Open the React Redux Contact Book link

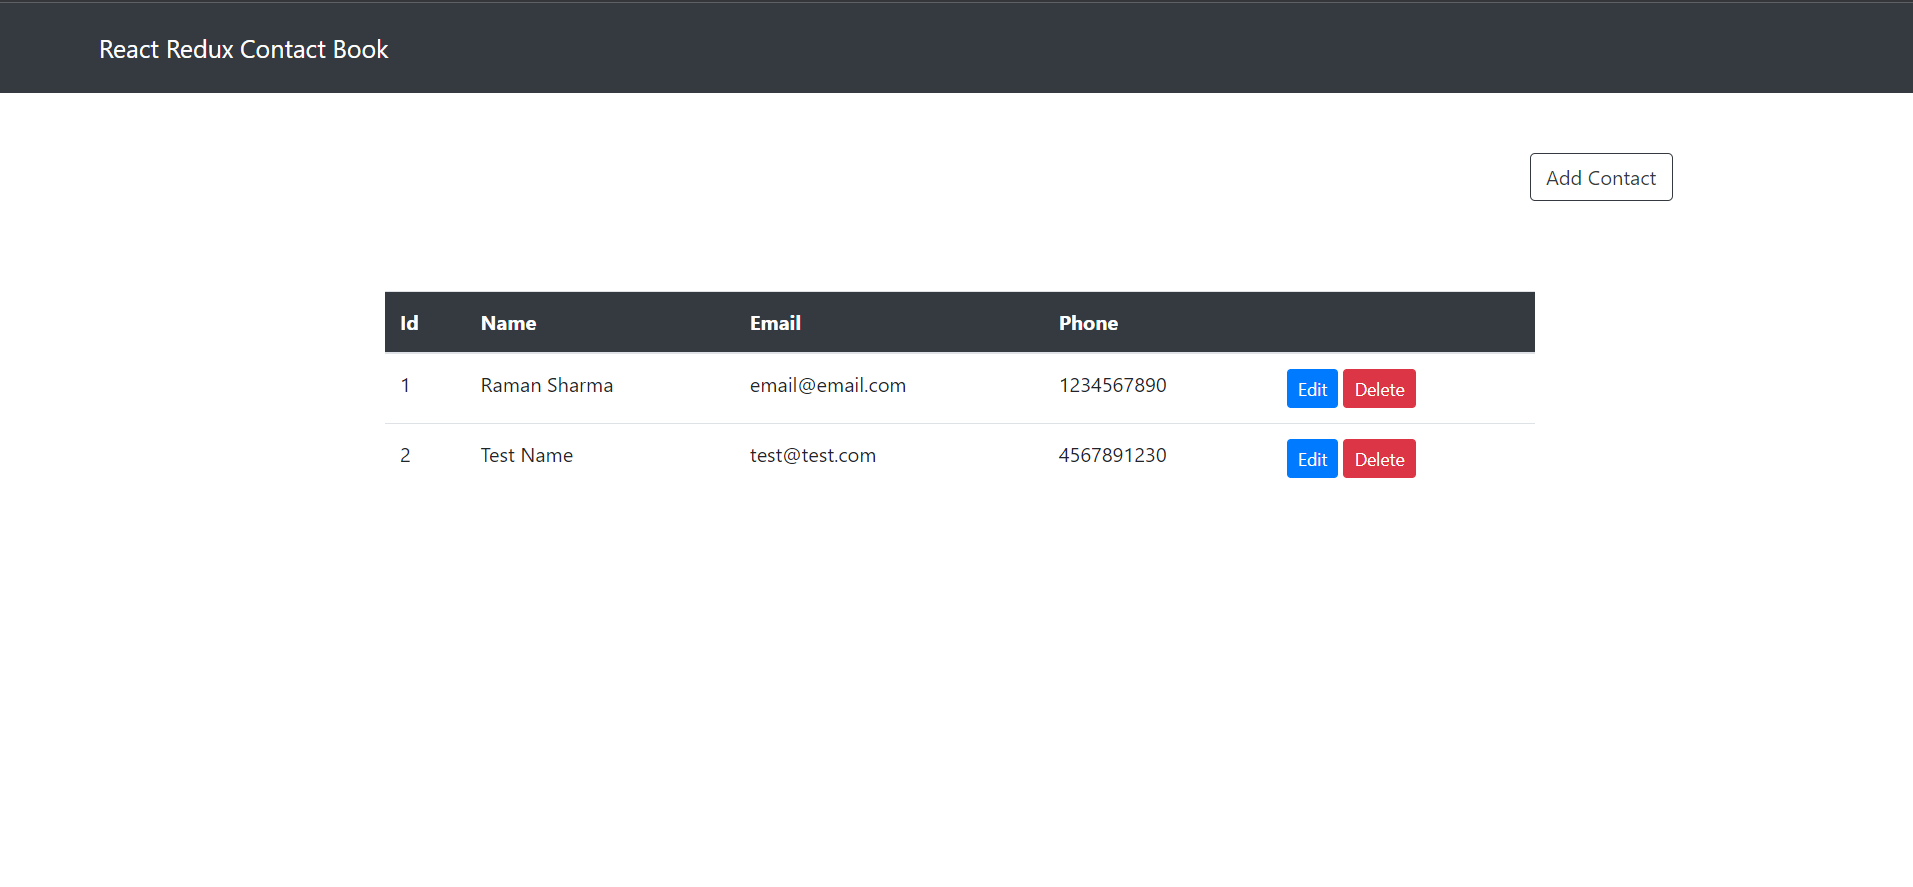[x=243, y=49]
